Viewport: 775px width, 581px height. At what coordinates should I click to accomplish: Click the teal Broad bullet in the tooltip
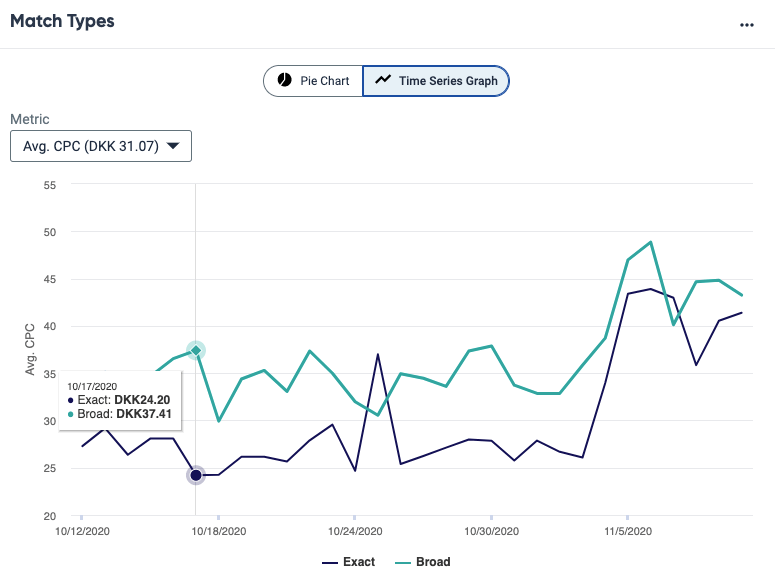click(x=70, y=414)
